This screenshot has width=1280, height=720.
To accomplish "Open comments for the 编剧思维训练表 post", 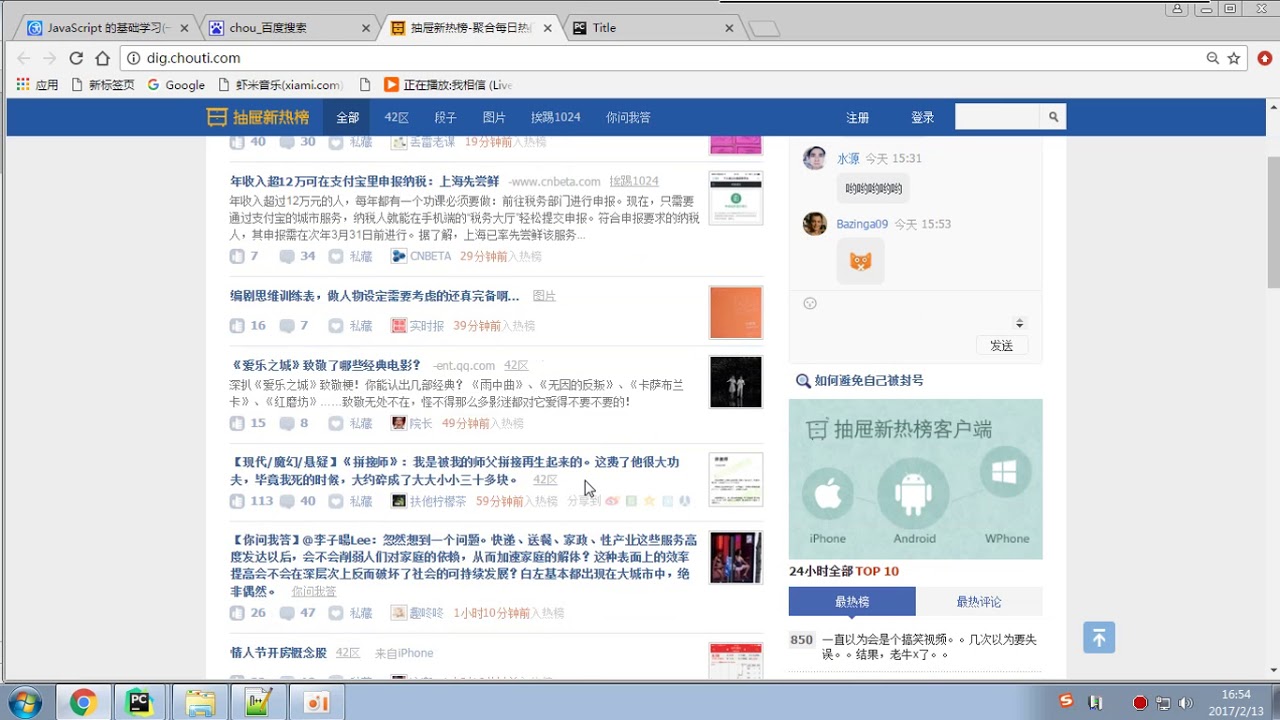I will coord(294,325).
